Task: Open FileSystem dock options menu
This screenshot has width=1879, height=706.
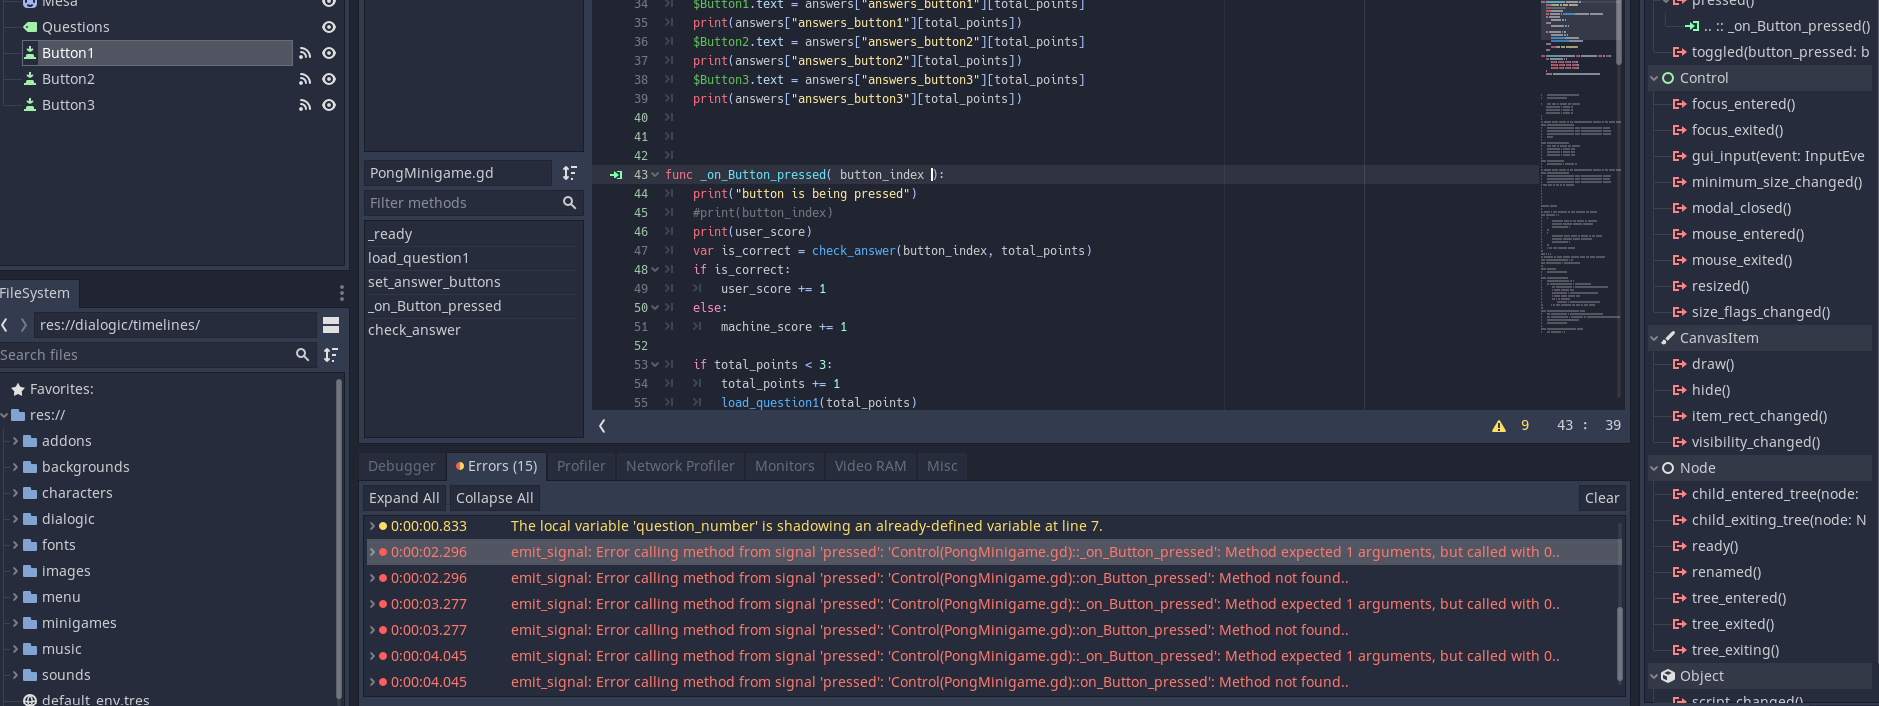Action: coord(341,293)
